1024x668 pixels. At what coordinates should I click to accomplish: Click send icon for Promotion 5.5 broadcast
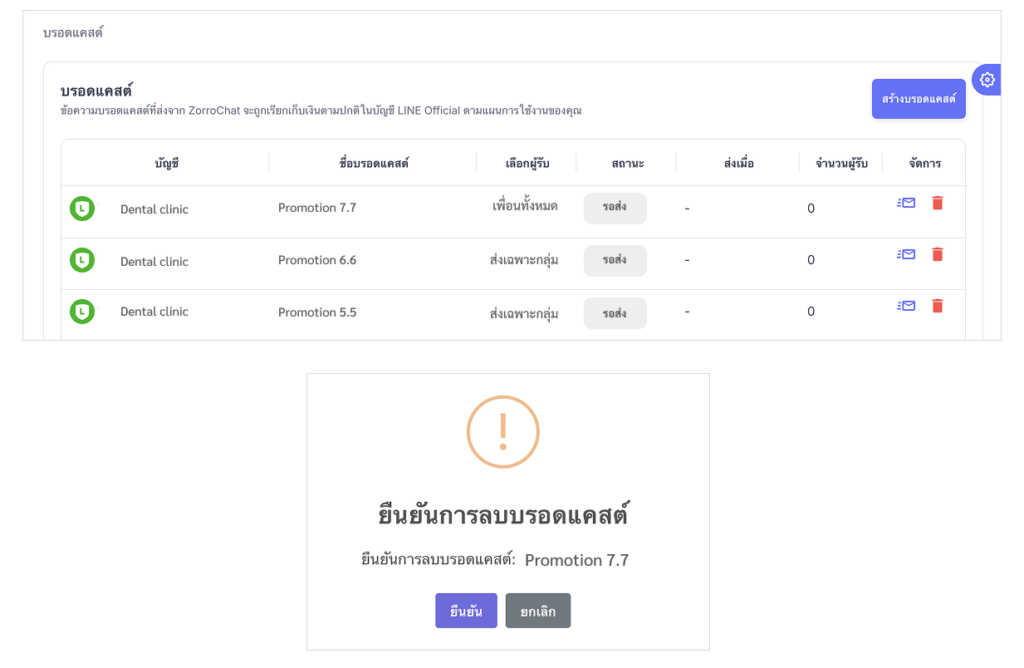(906, 306)
